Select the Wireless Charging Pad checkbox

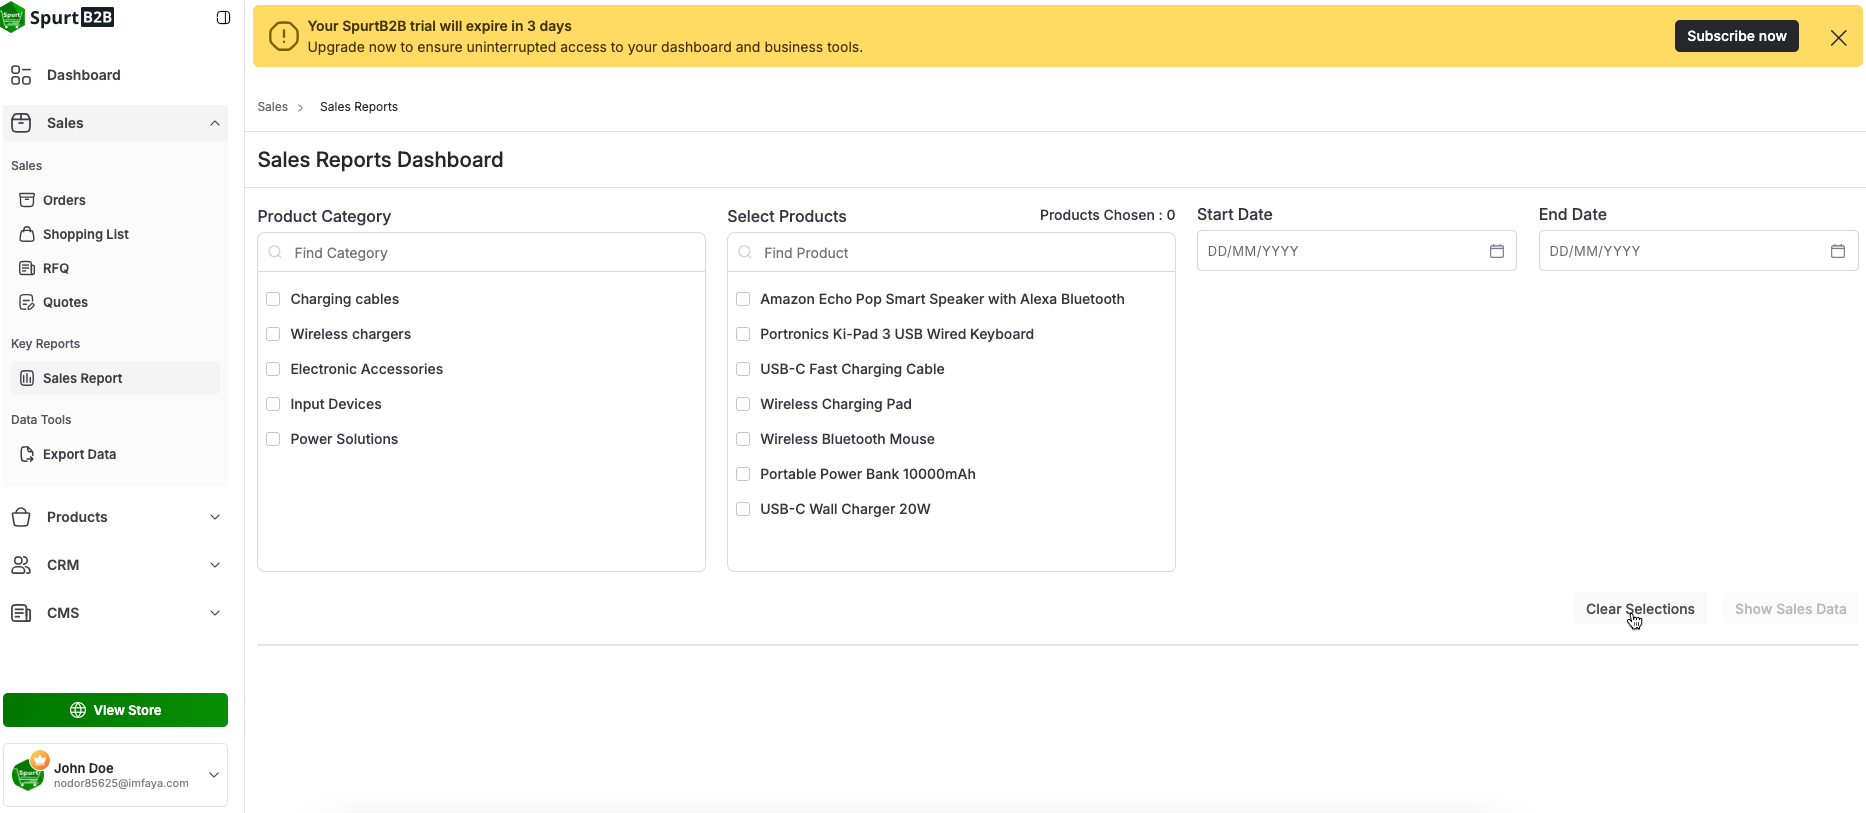[743, 404]
